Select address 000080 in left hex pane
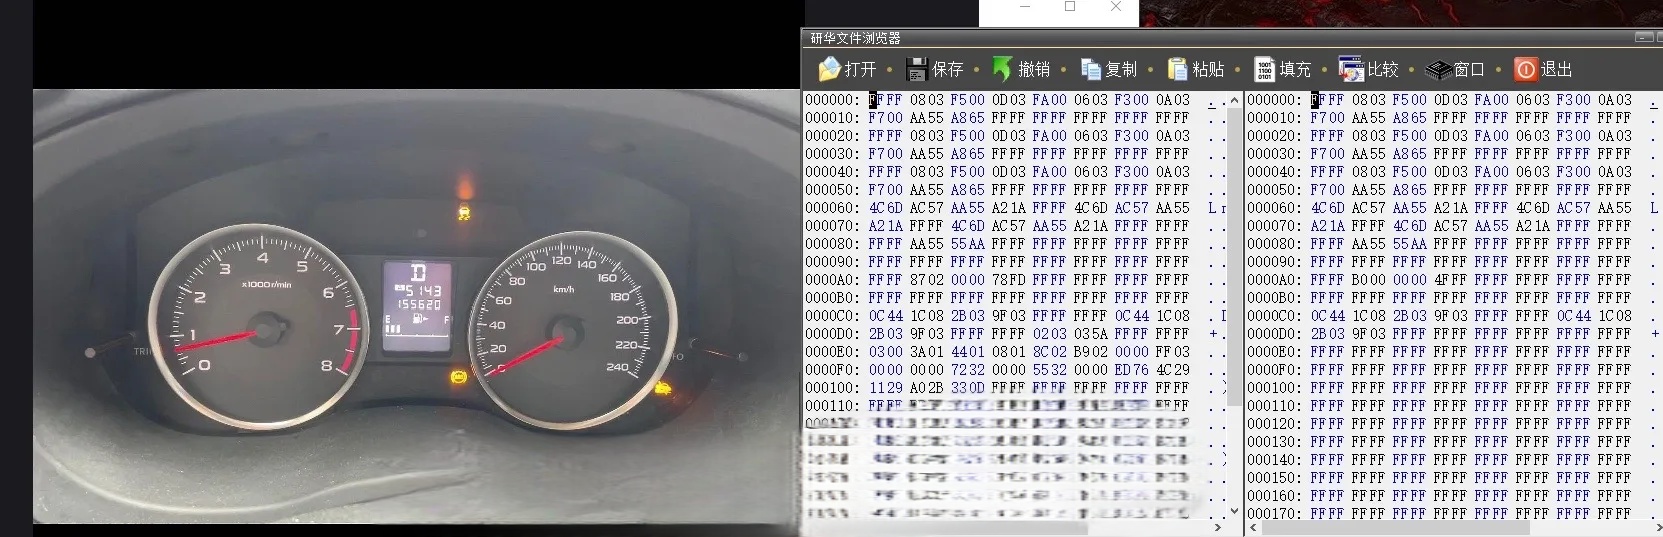 pos(832,244)
